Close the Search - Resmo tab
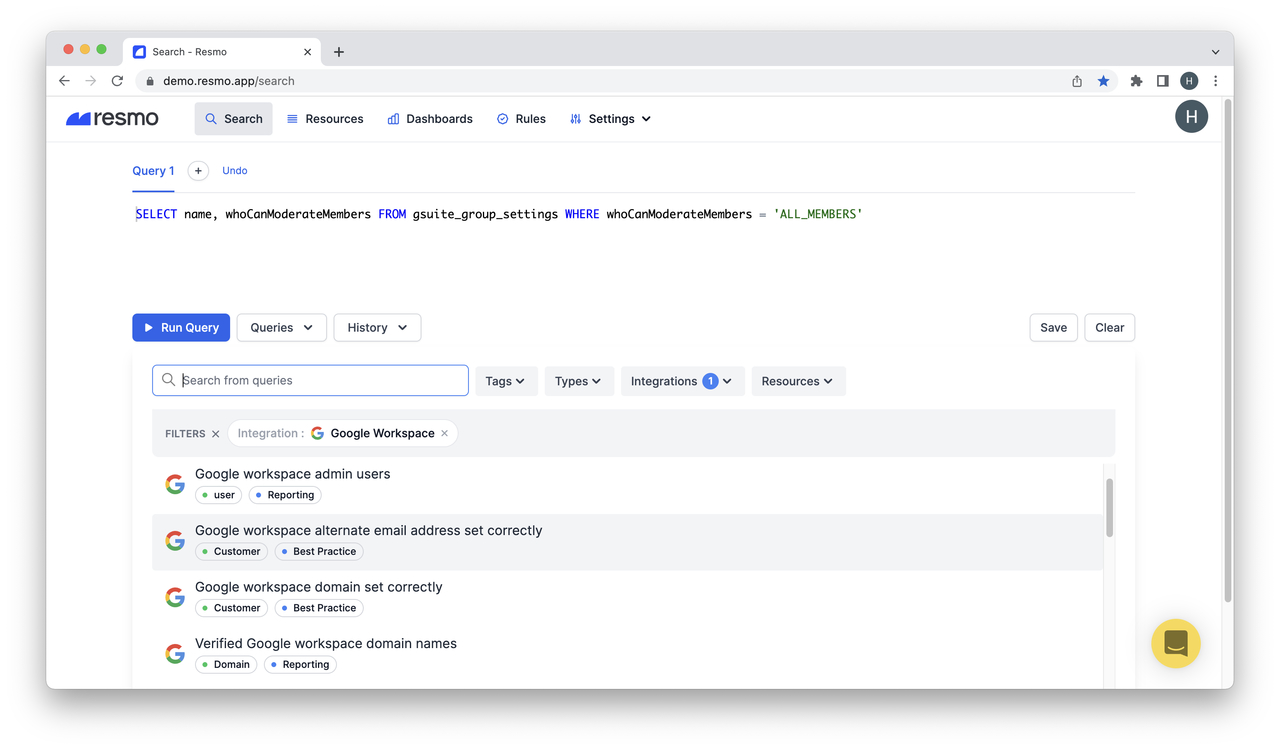The width and height of the screenshot is (1280, 750). tap(307, 52)
